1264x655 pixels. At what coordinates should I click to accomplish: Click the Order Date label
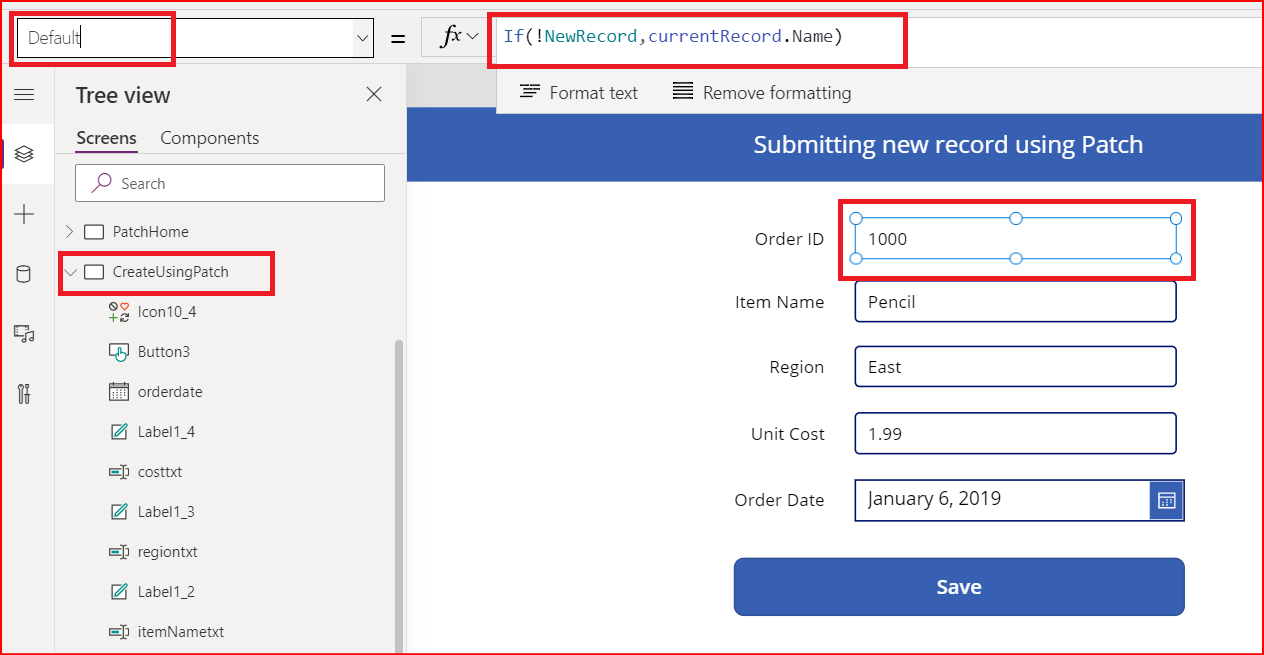click(x=780, y=500)
